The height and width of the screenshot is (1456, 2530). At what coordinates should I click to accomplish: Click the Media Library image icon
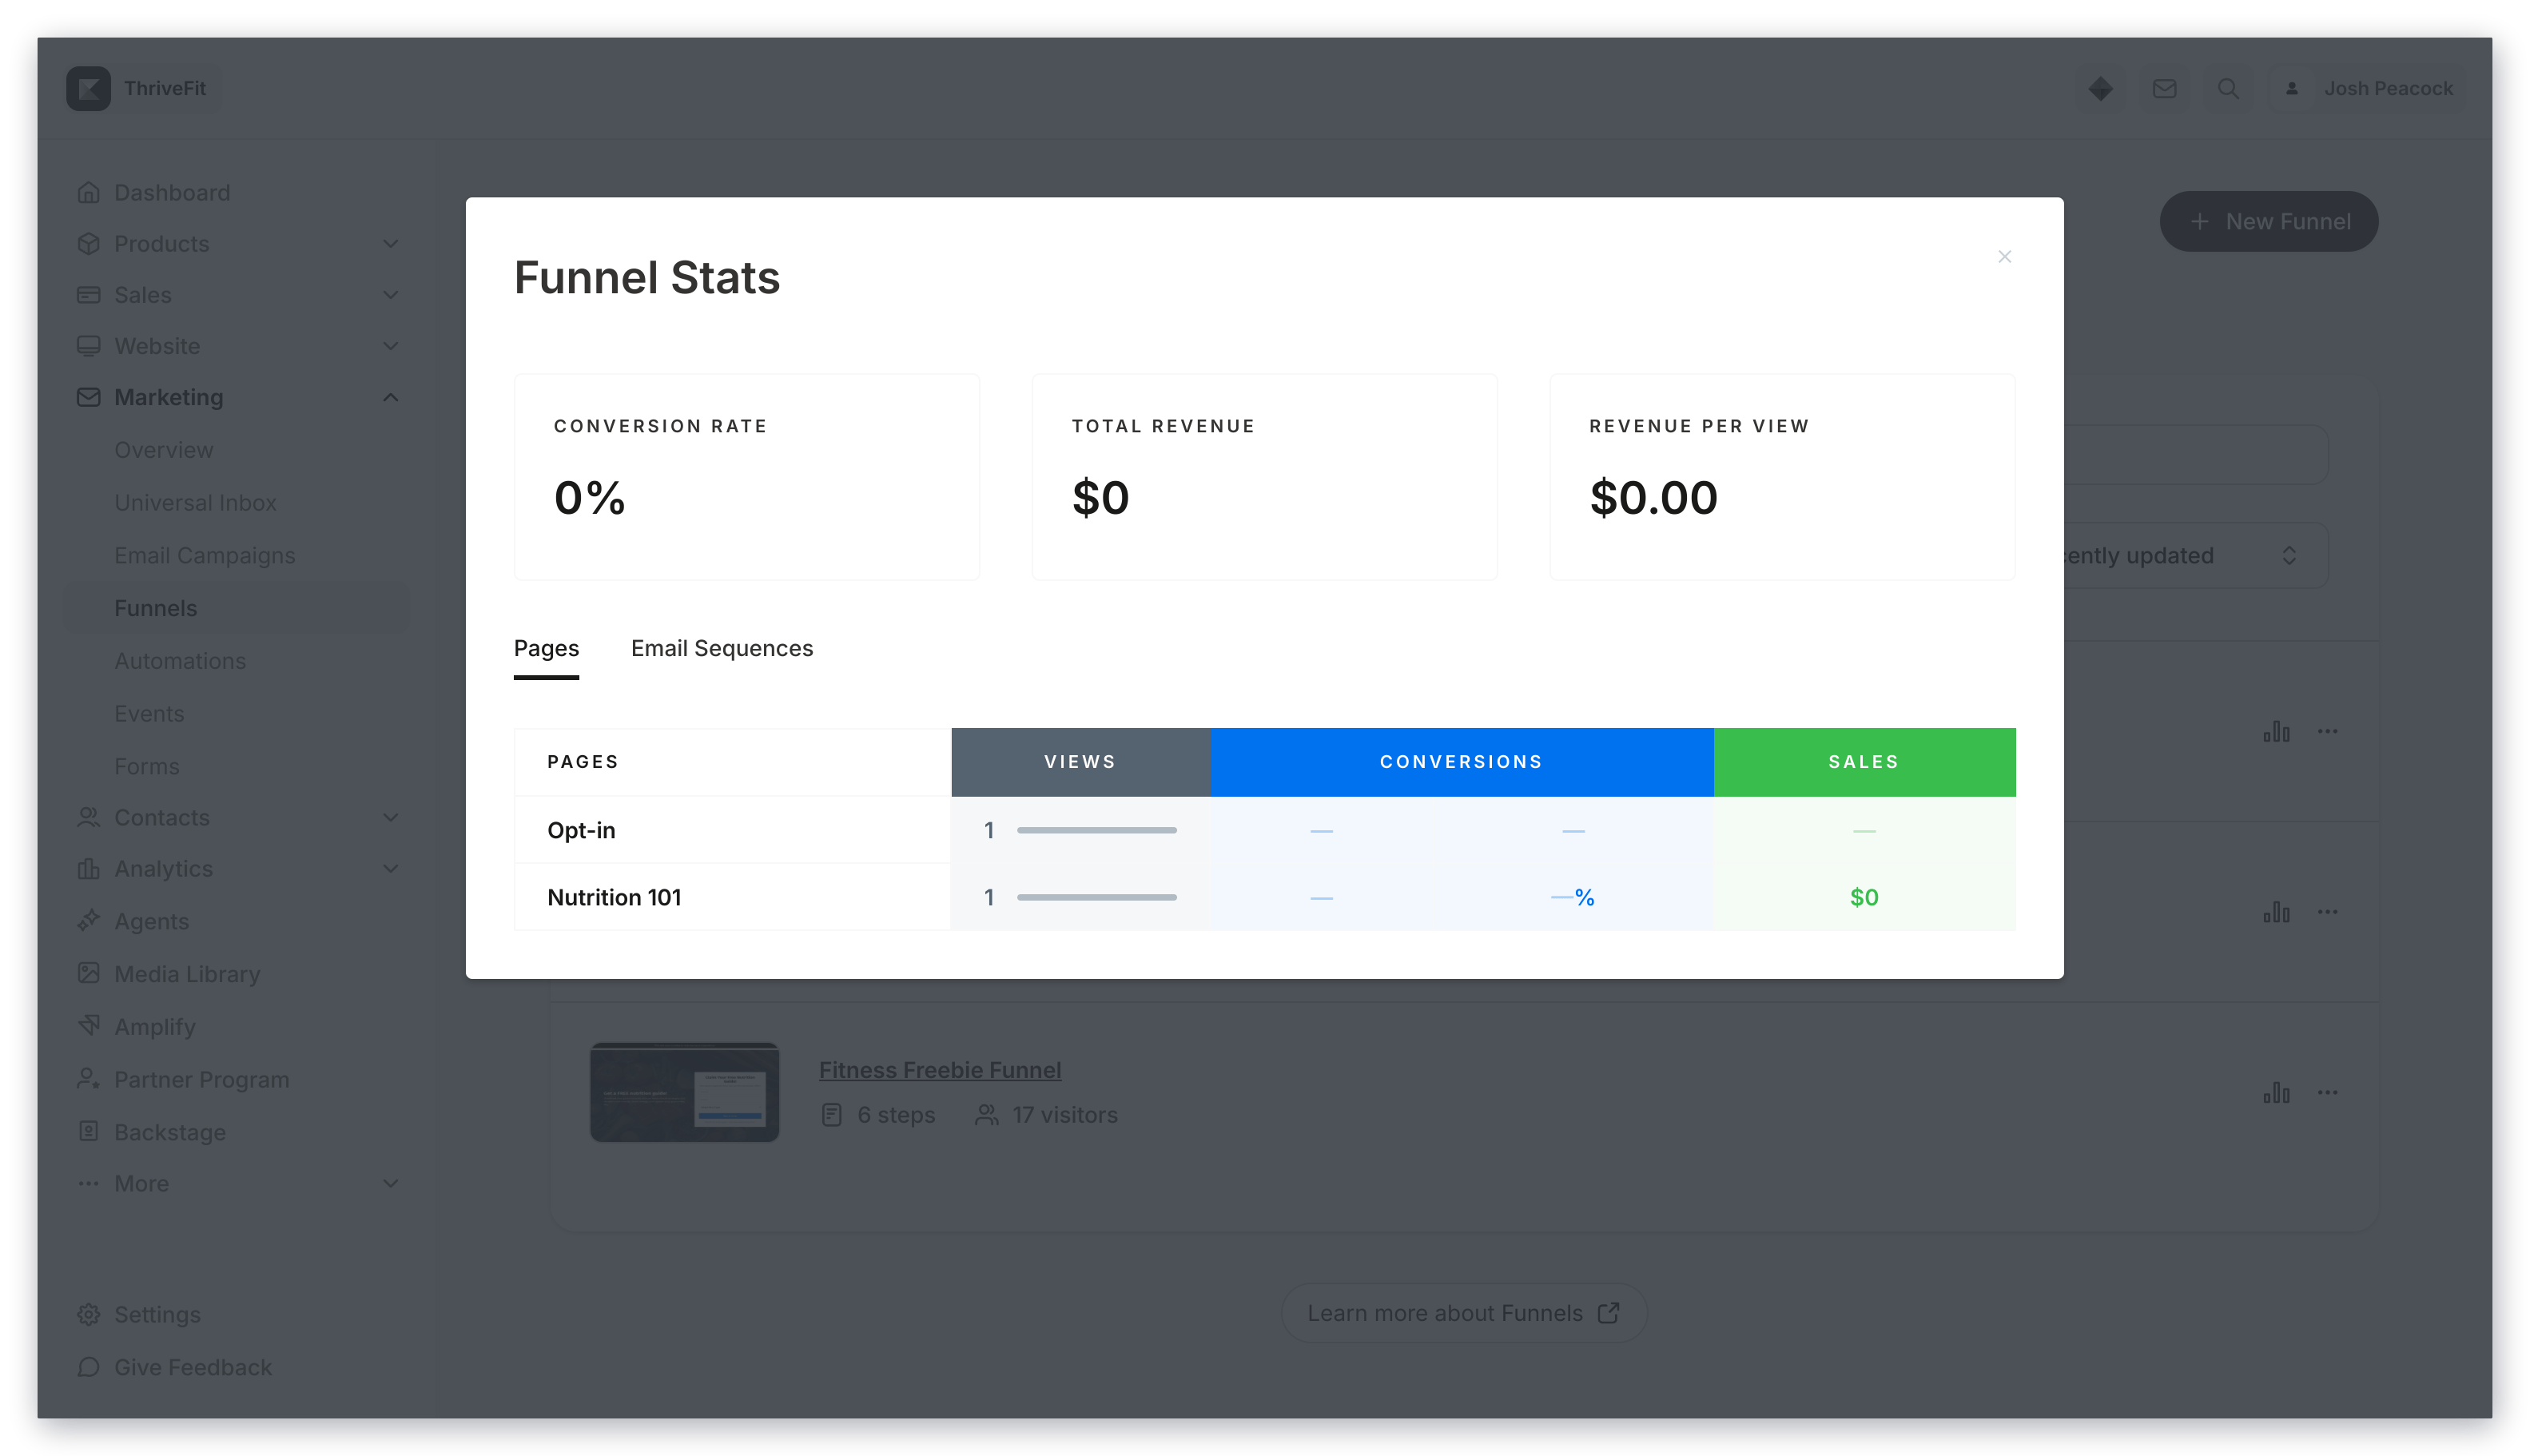(88, 973)
